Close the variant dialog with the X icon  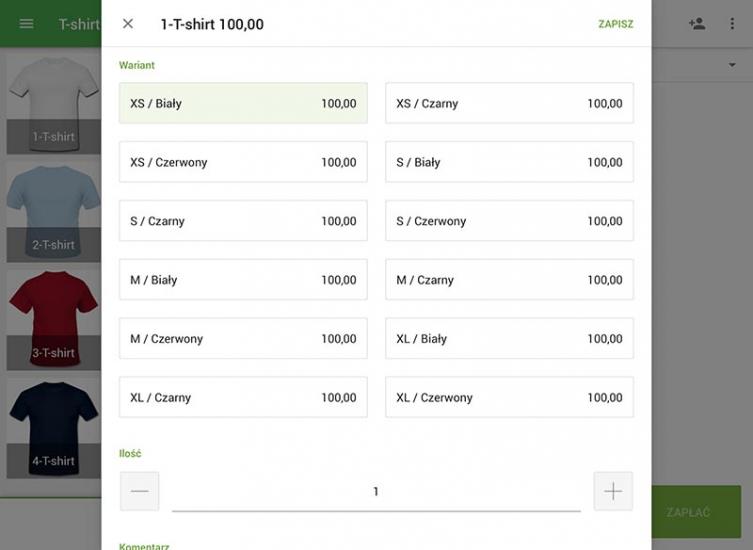click(128, 24)
